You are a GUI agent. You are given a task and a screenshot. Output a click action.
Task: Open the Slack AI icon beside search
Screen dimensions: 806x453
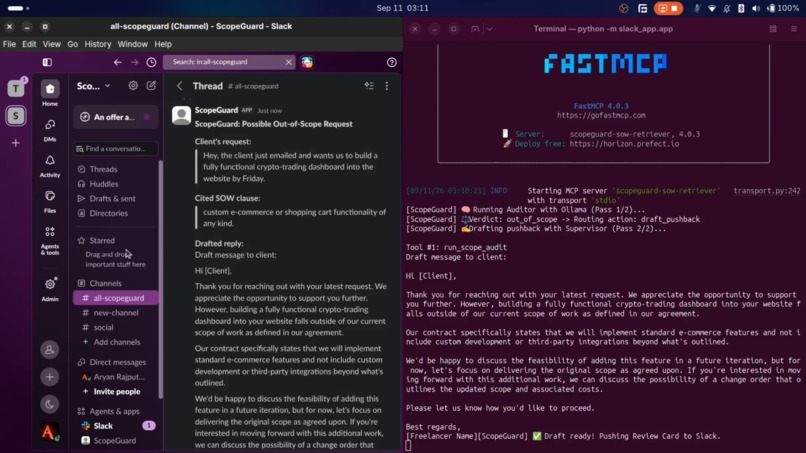[x=307, y=62]
